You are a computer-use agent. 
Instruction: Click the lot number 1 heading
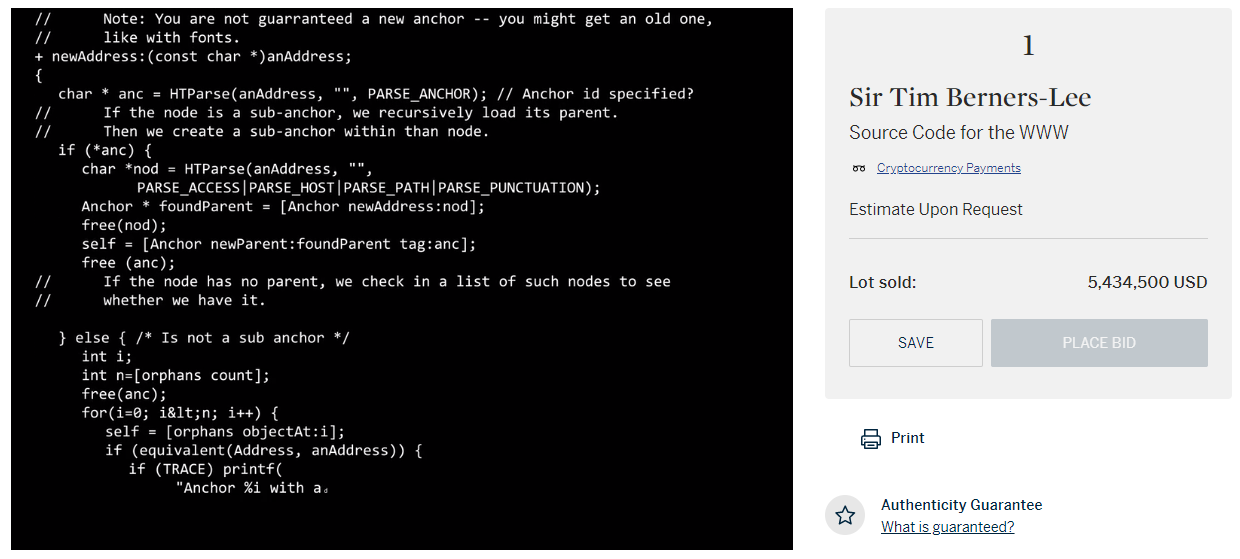[x=1028, y=46]
